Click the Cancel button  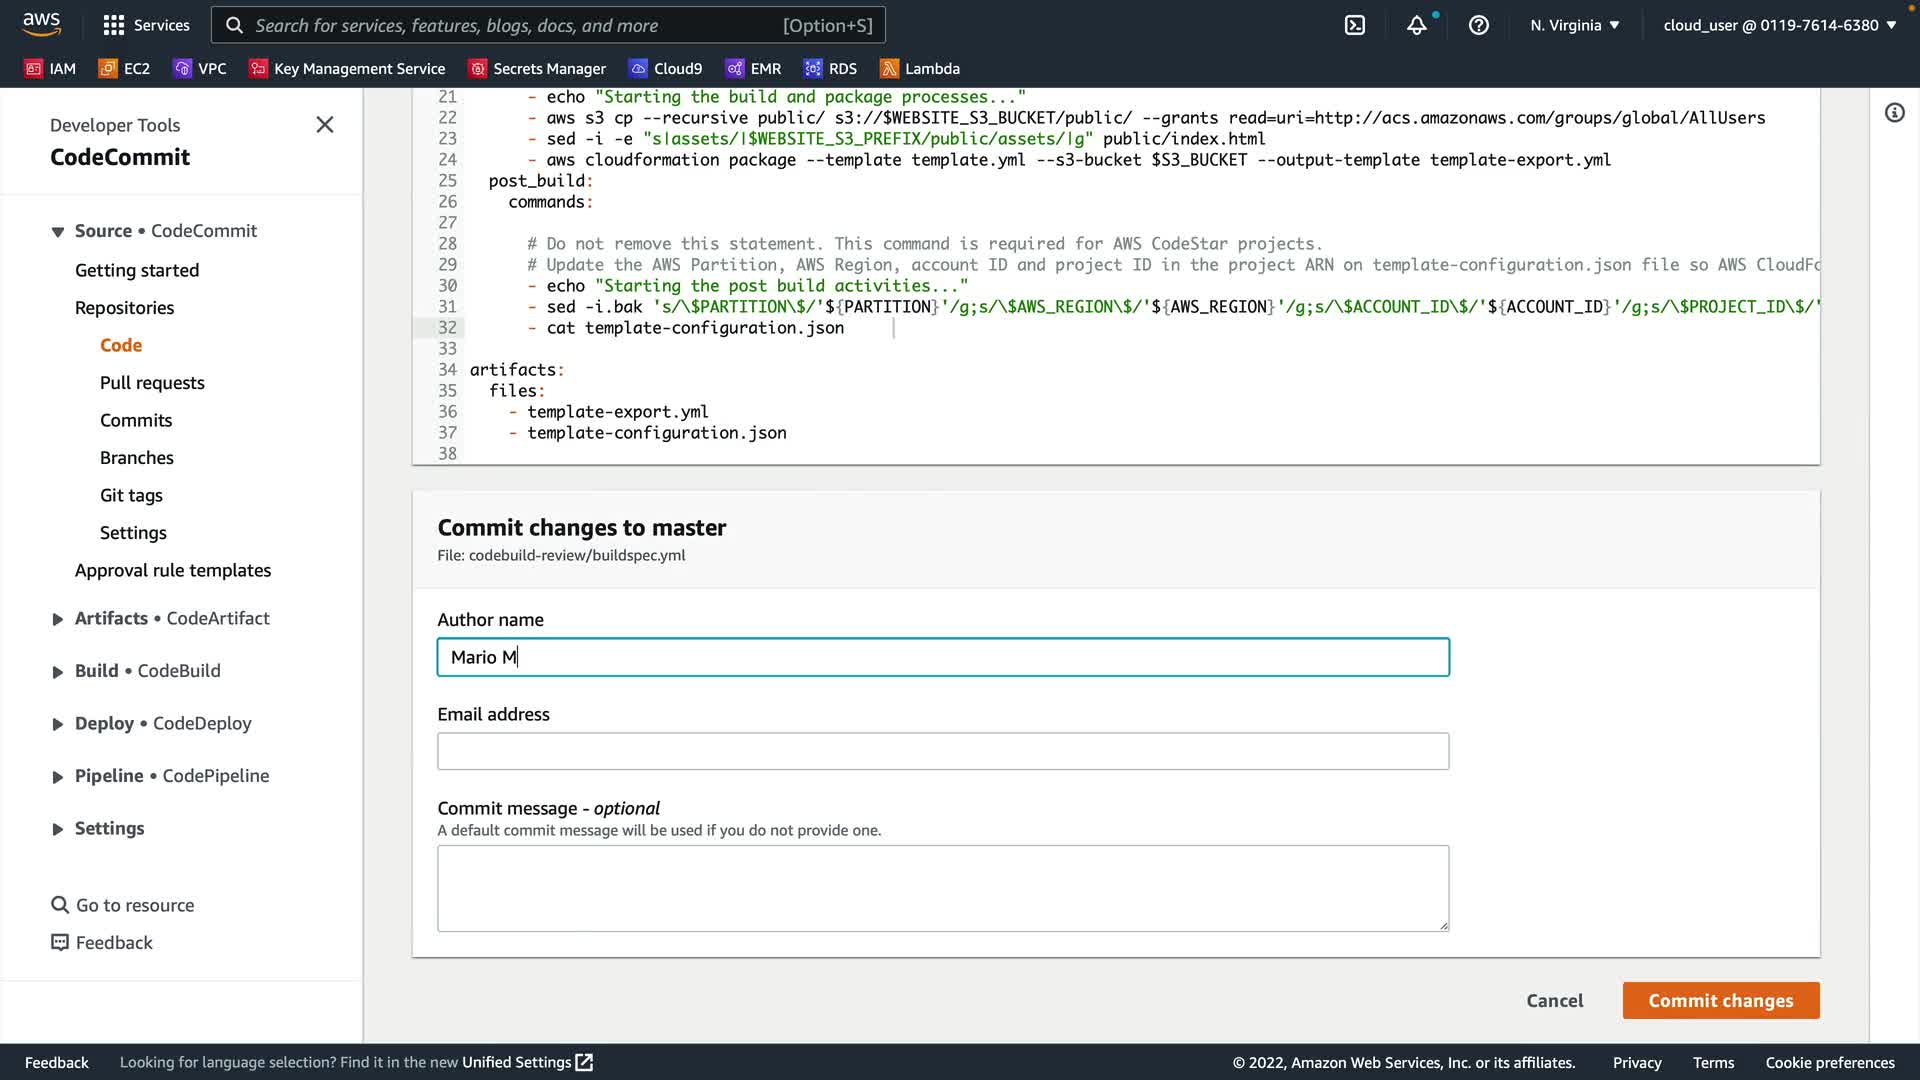pos(1554,1000)
